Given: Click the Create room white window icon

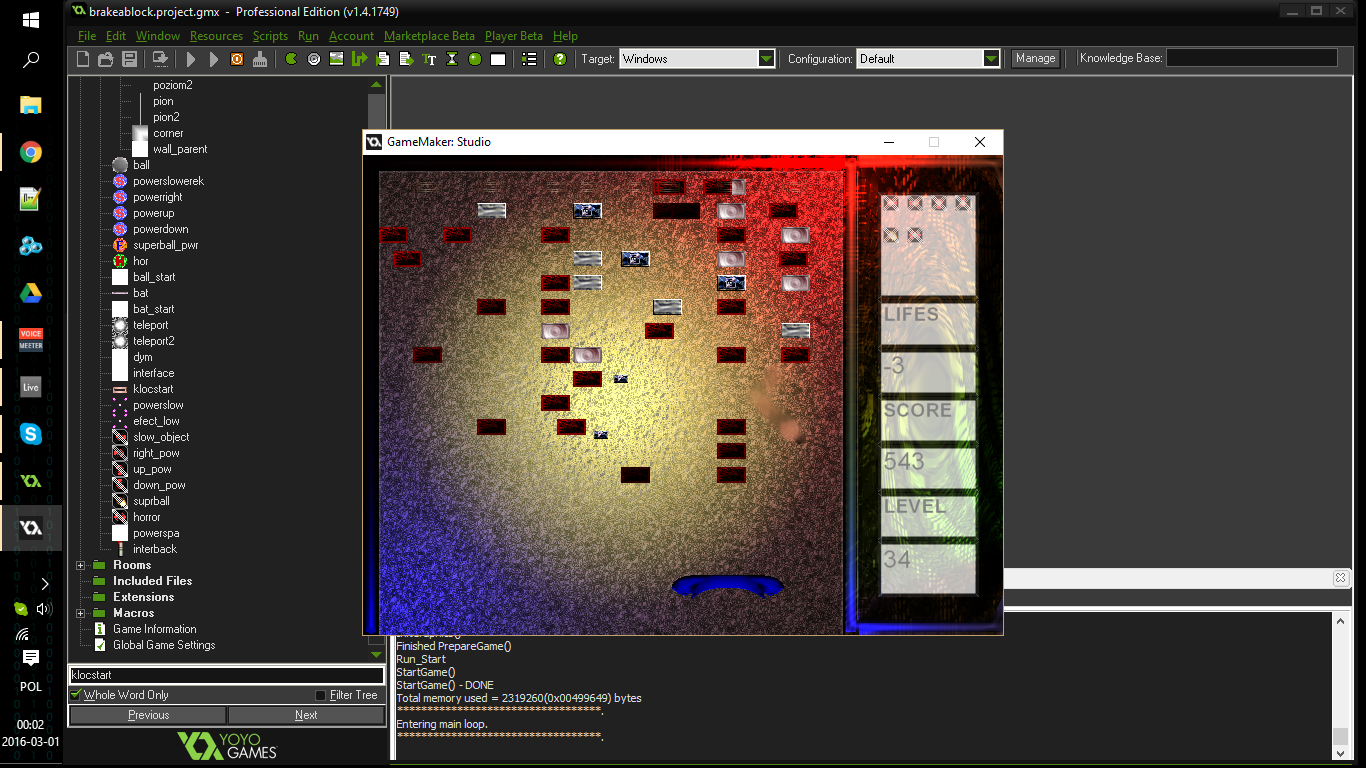Looking at the screenshot, I should (498, 59).
